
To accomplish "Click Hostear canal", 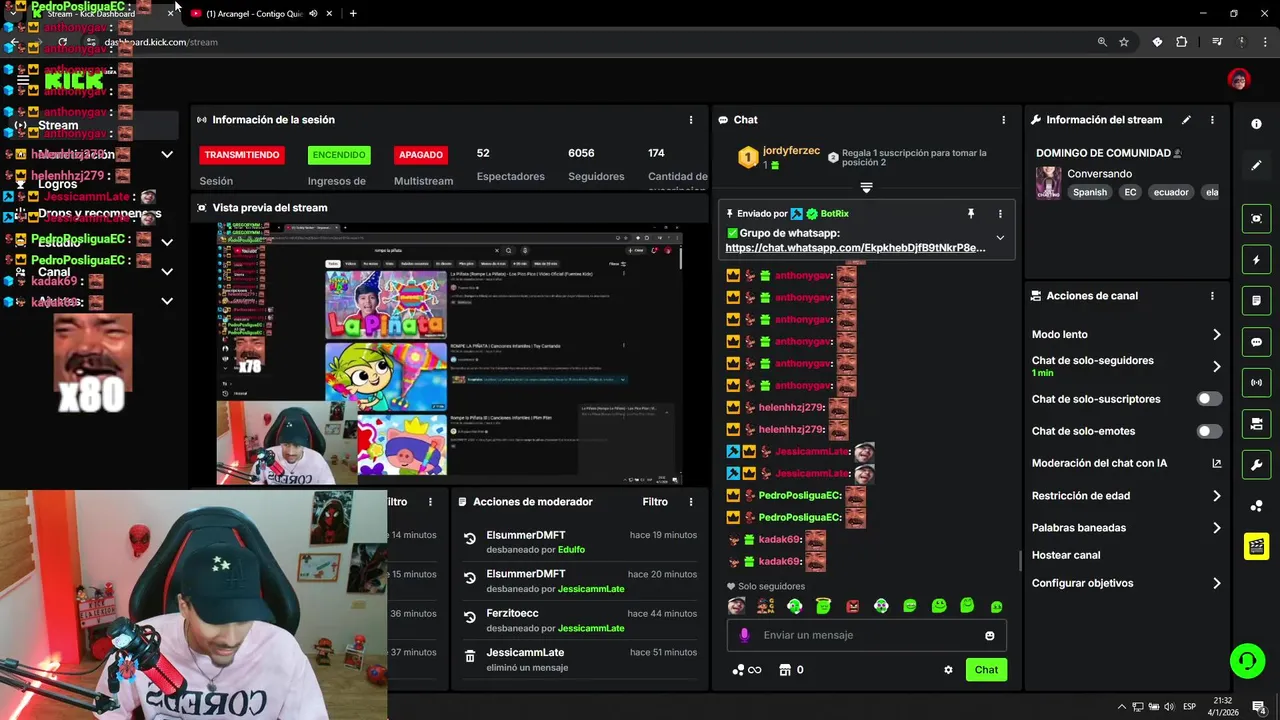I will pyautogui.click(x=1066, y=555).
